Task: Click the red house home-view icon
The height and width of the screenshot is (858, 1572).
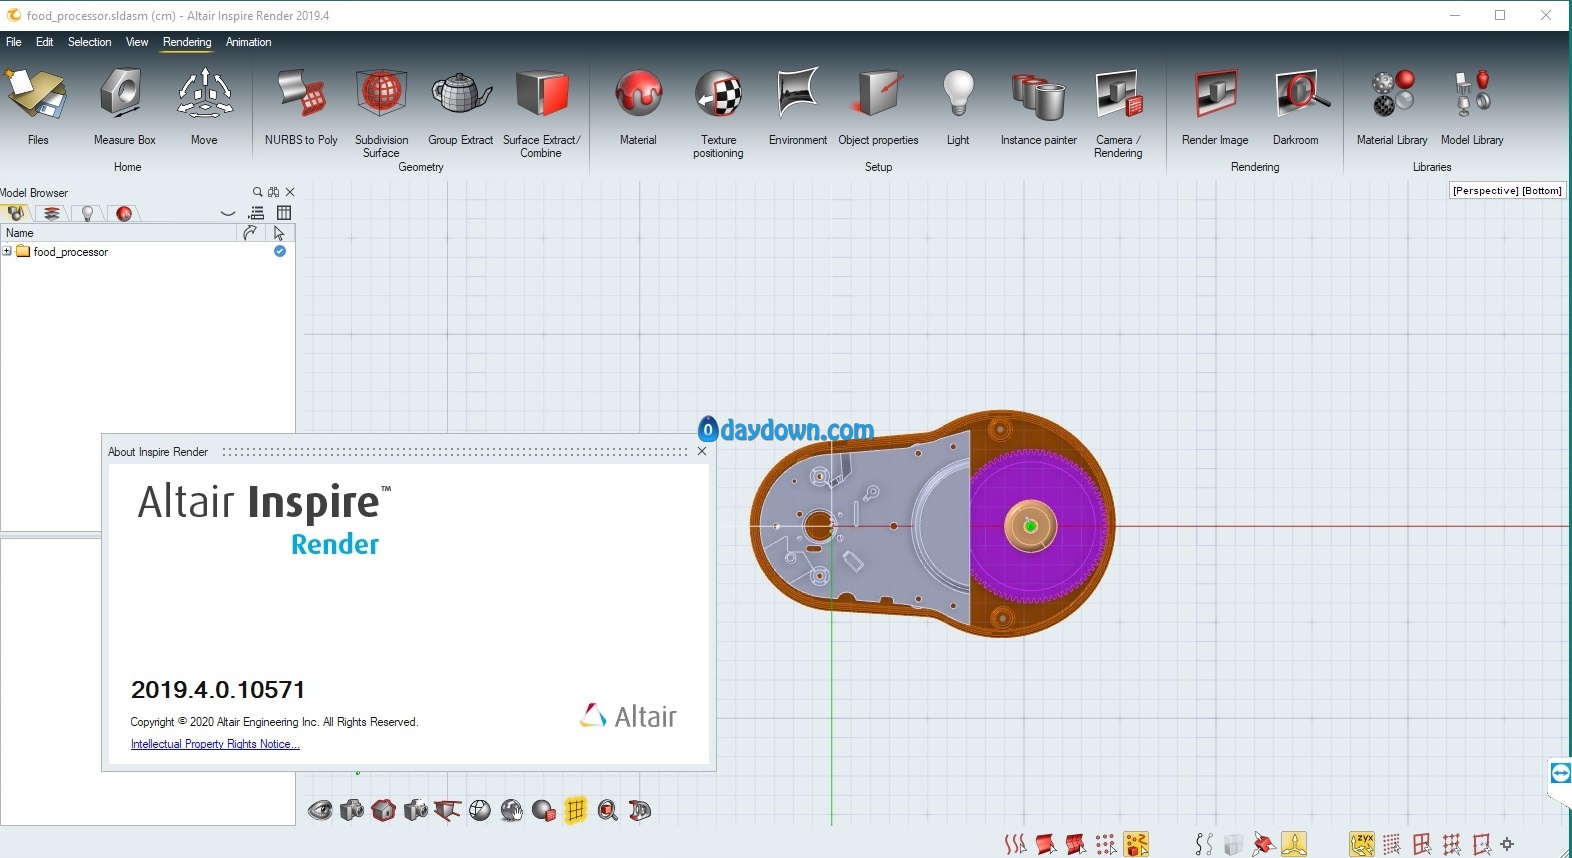Action: (384, 810)
